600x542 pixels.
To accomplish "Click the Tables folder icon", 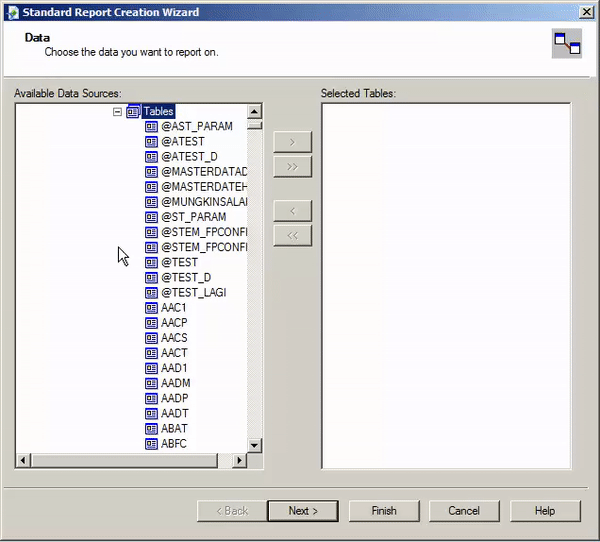I will (x=134, y=111).
